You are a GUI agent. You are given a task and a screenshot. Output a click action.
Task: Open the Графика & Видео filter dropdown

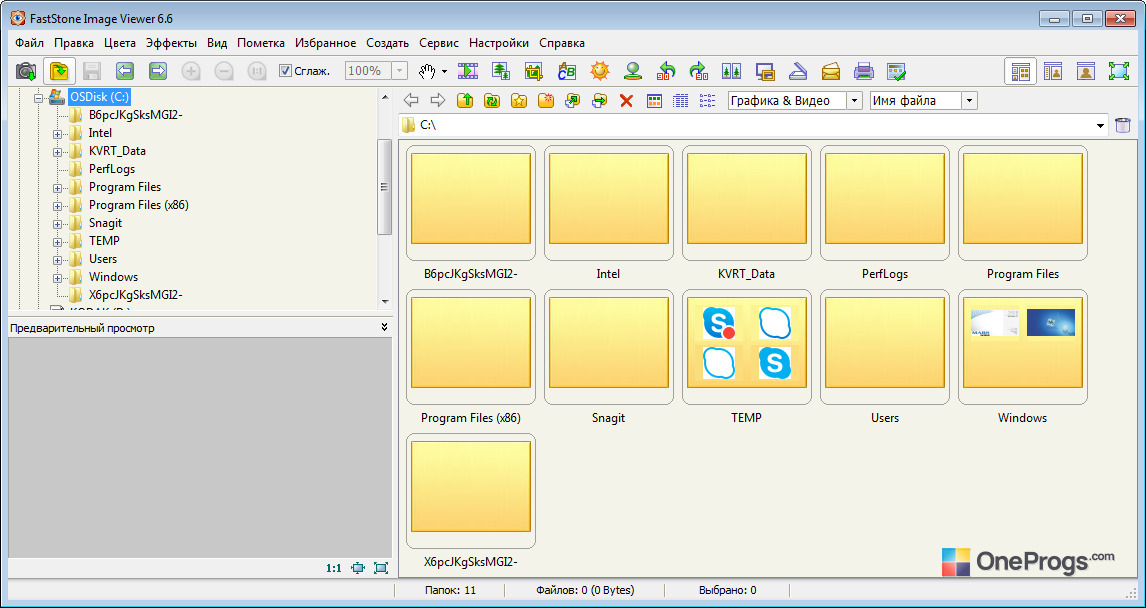click(x=854, y=101)
